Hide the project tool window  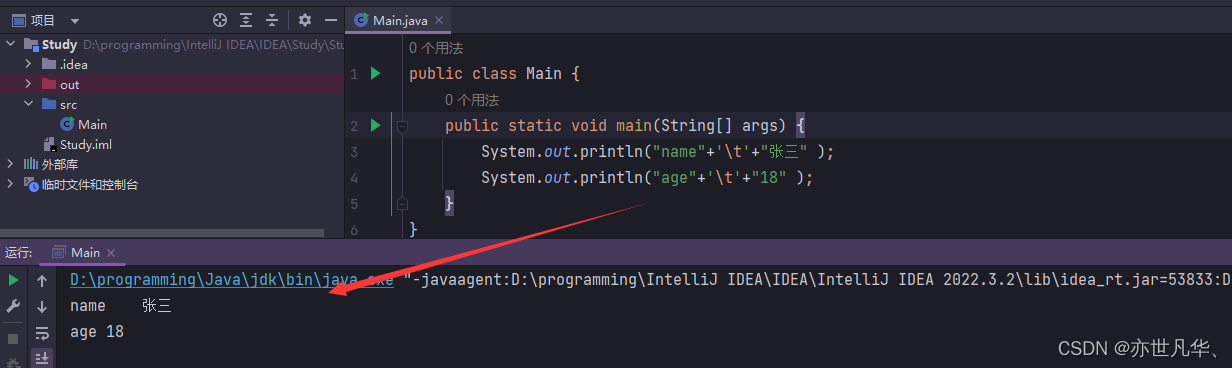point(331,20)
